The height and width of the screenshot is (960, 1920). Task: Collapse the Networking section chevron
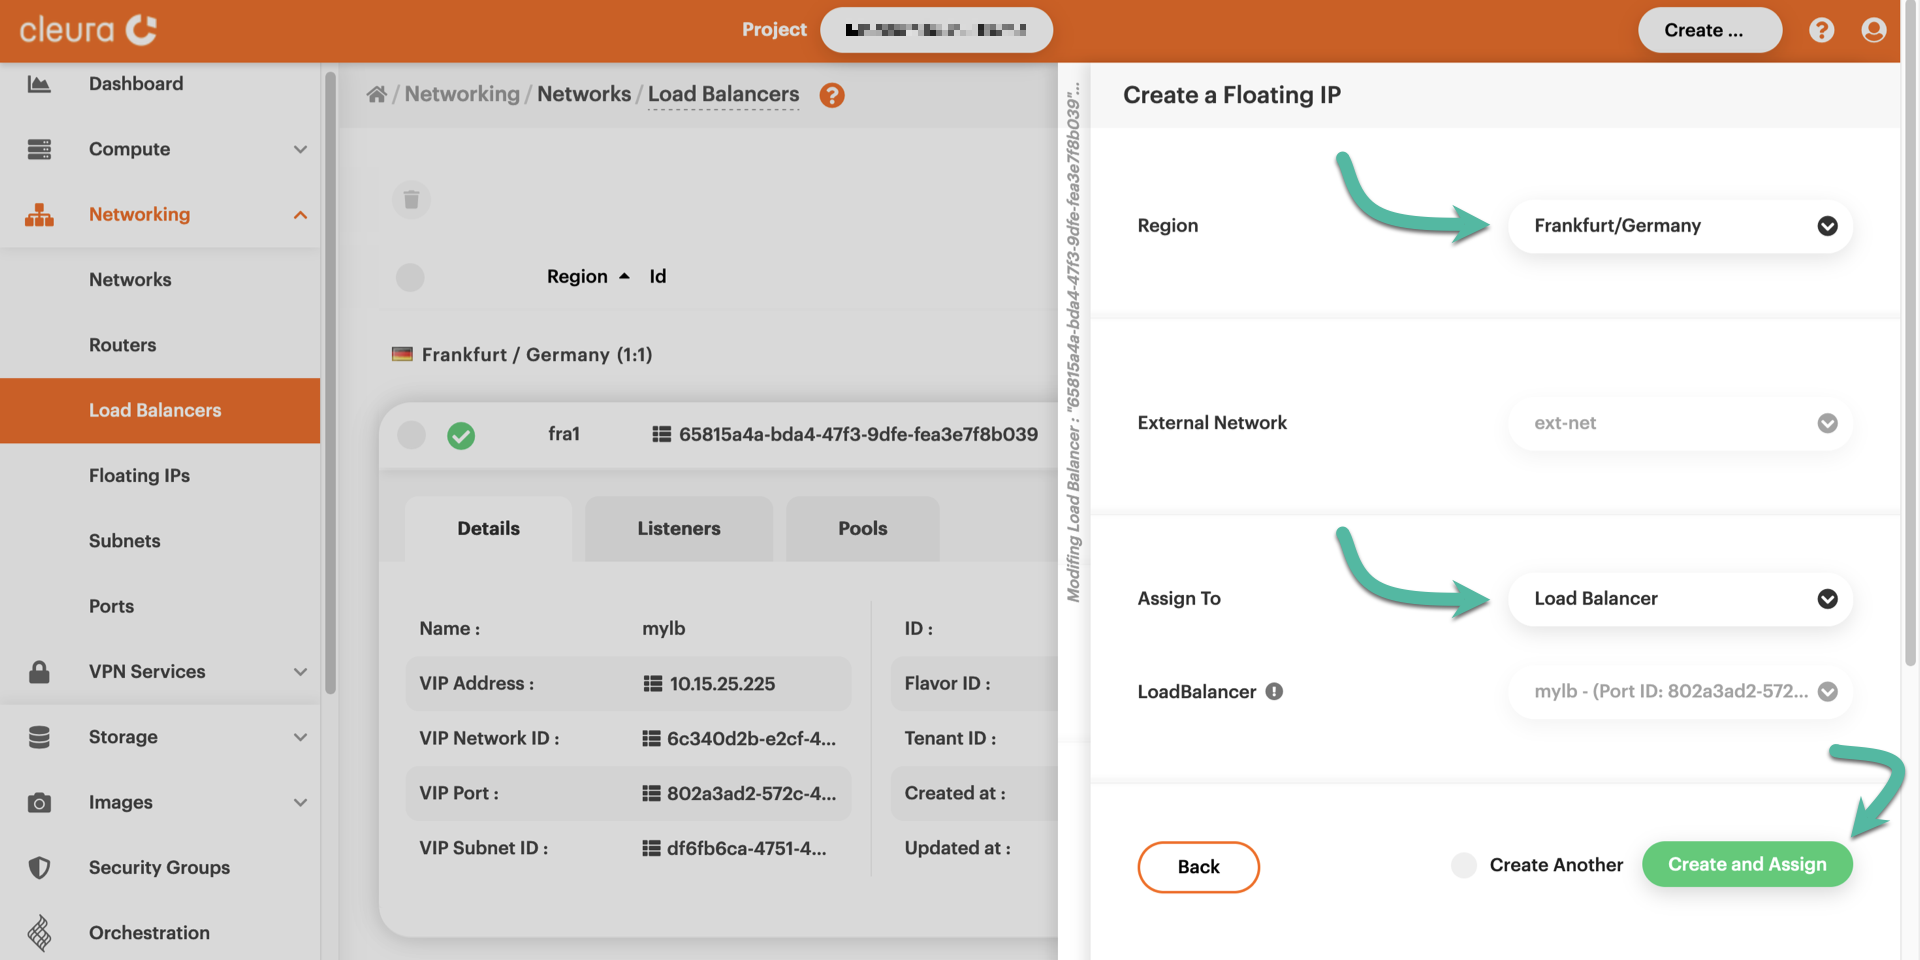coord(301,214)
